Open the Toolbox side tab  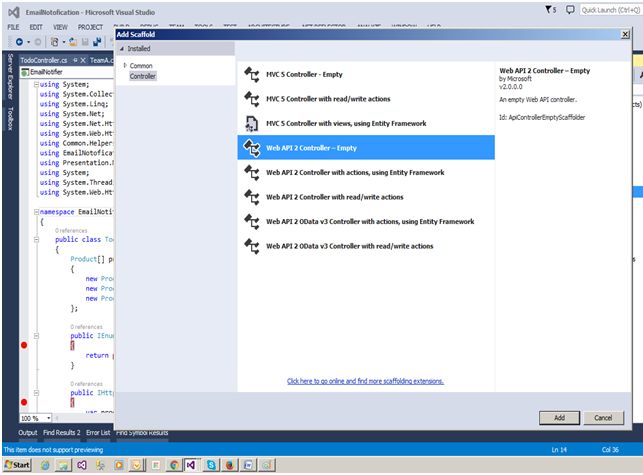10,119
